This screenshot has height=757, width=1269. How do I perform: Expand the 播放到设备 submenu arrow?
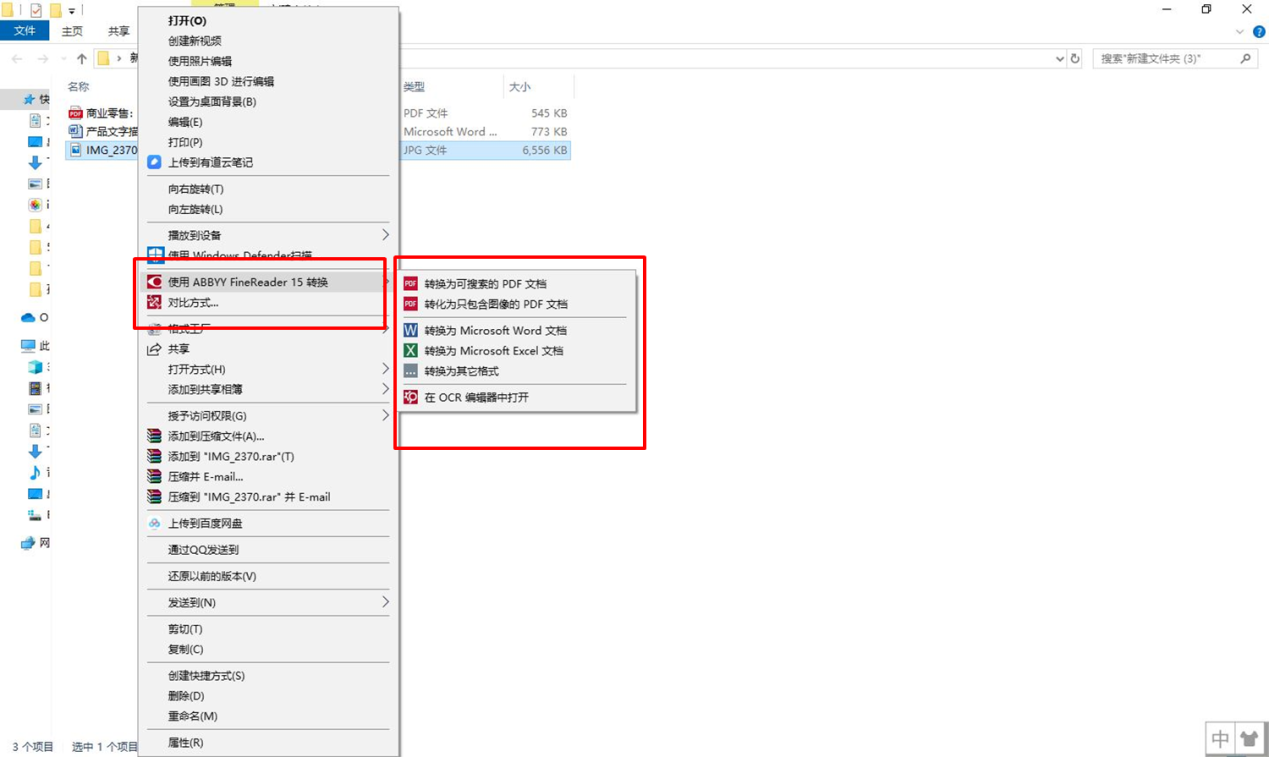385,235
